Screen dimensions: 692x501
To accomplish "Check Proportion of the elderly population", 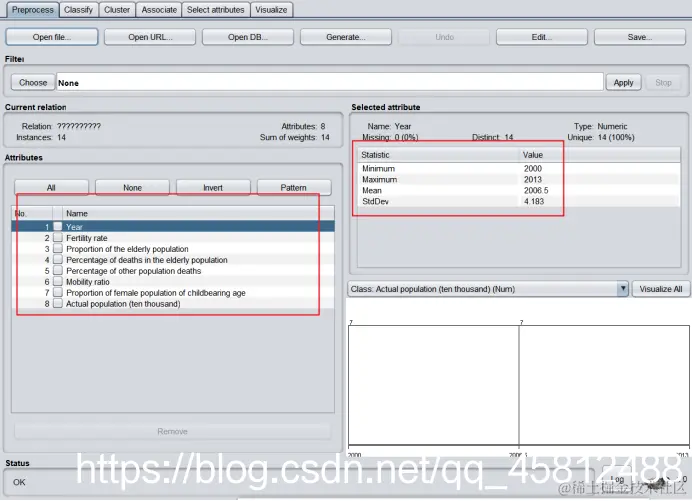I will (x=58, y=249).
